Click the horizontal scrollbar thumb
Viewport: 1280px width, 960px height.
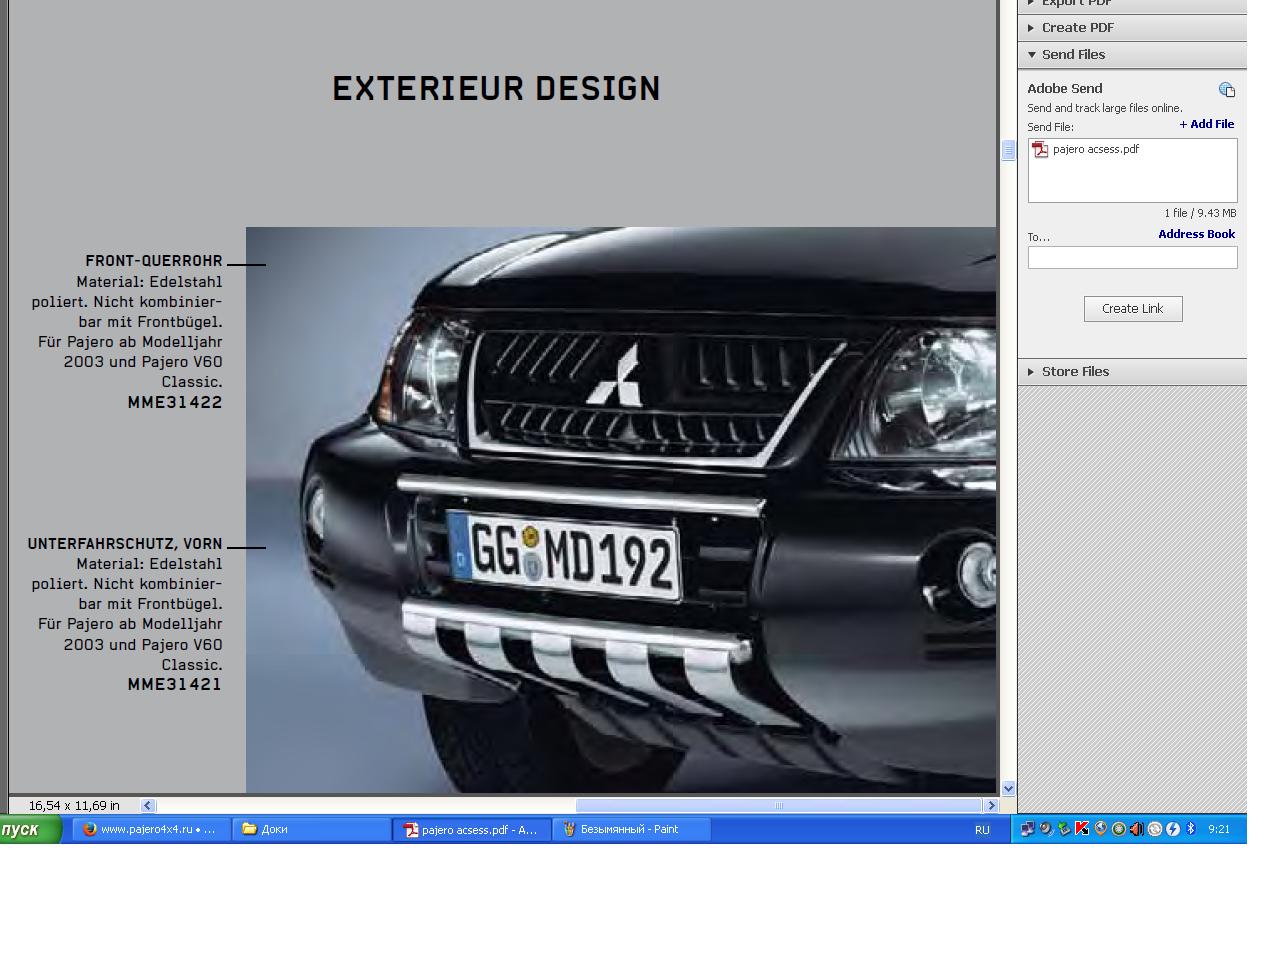778,806
